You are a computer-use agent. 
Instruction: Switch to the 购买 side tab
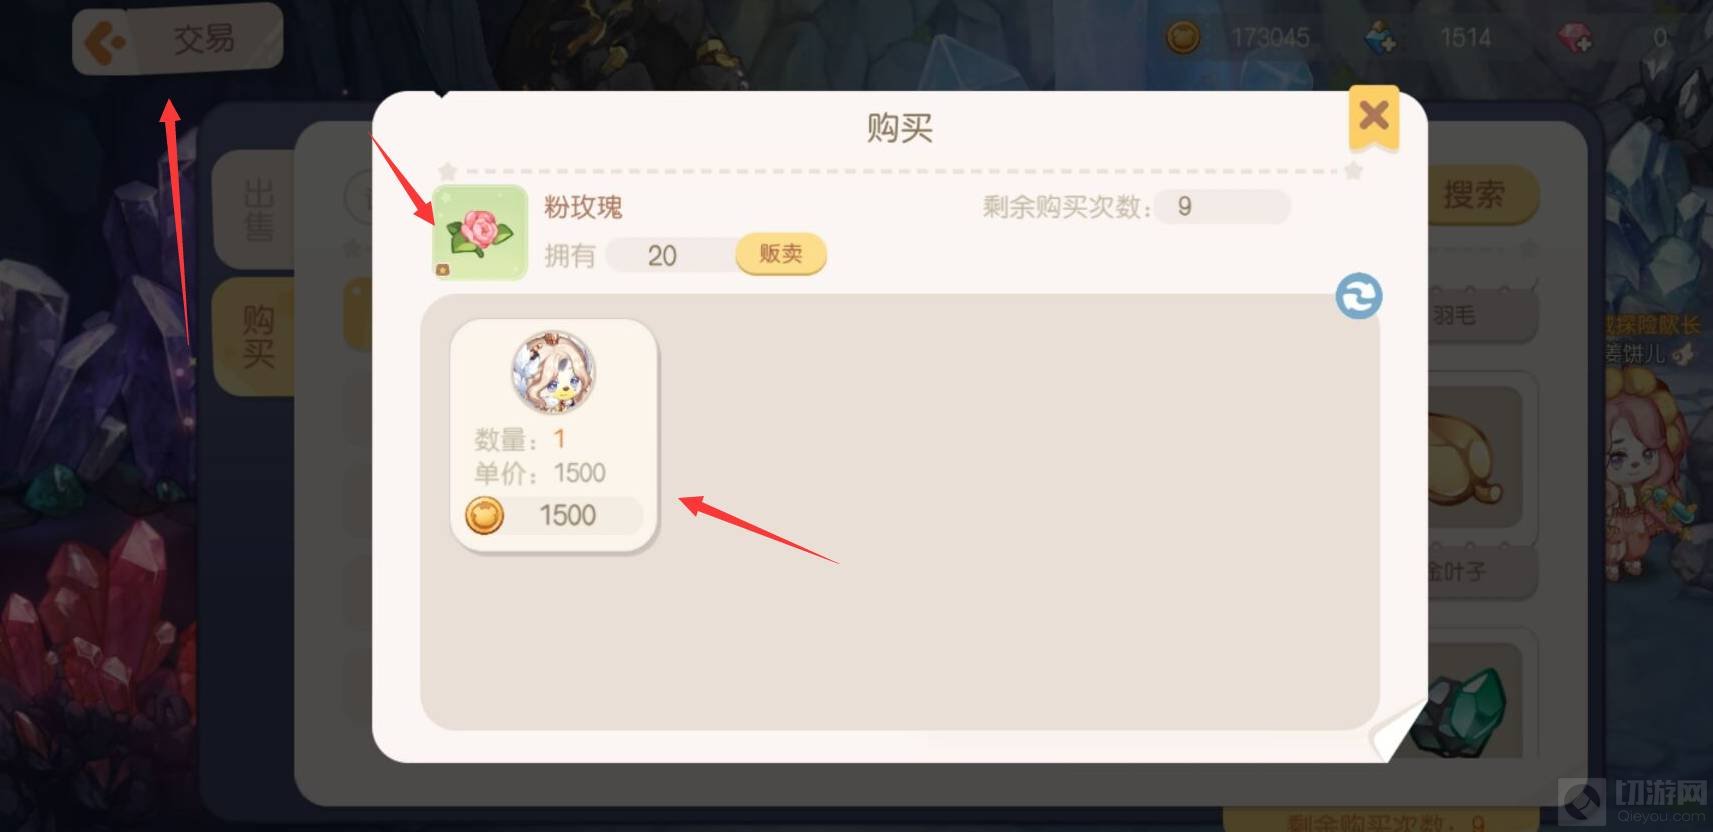pos(258,337)
